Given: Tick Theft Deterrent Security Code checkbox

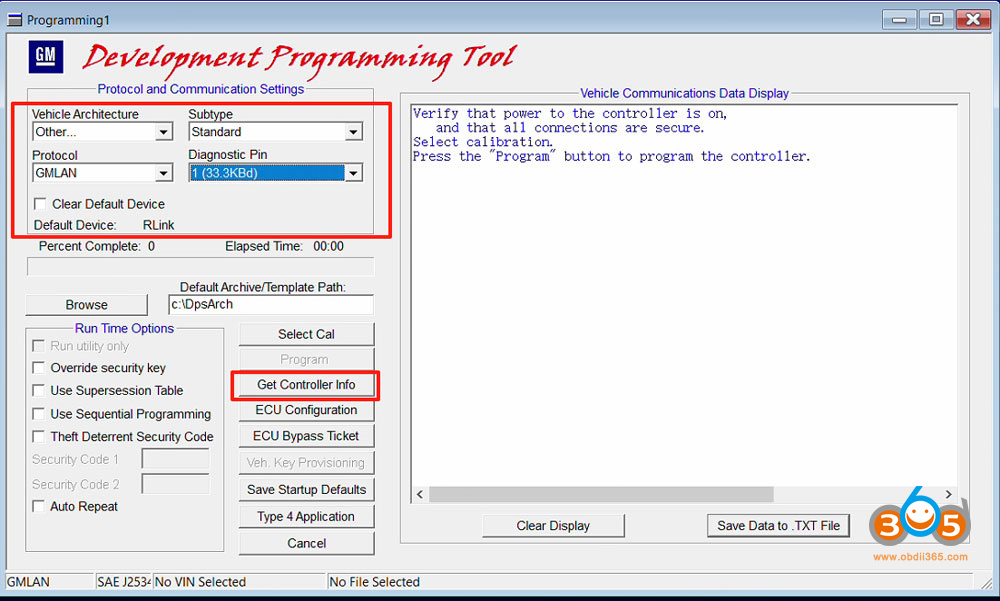Looking at the screenshot, I should pos(40,437).
